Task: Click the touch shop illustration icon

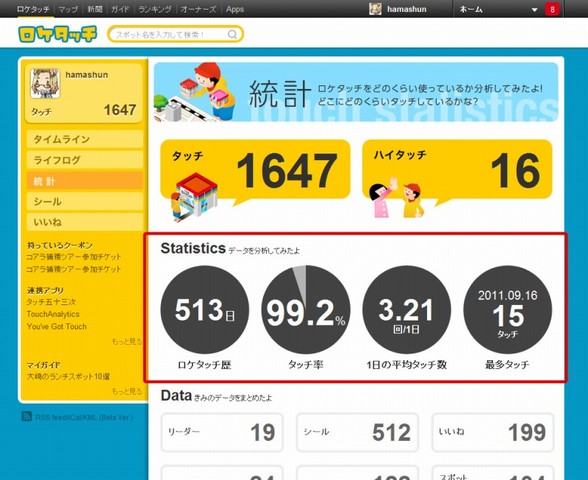Action: click(194, 197)
